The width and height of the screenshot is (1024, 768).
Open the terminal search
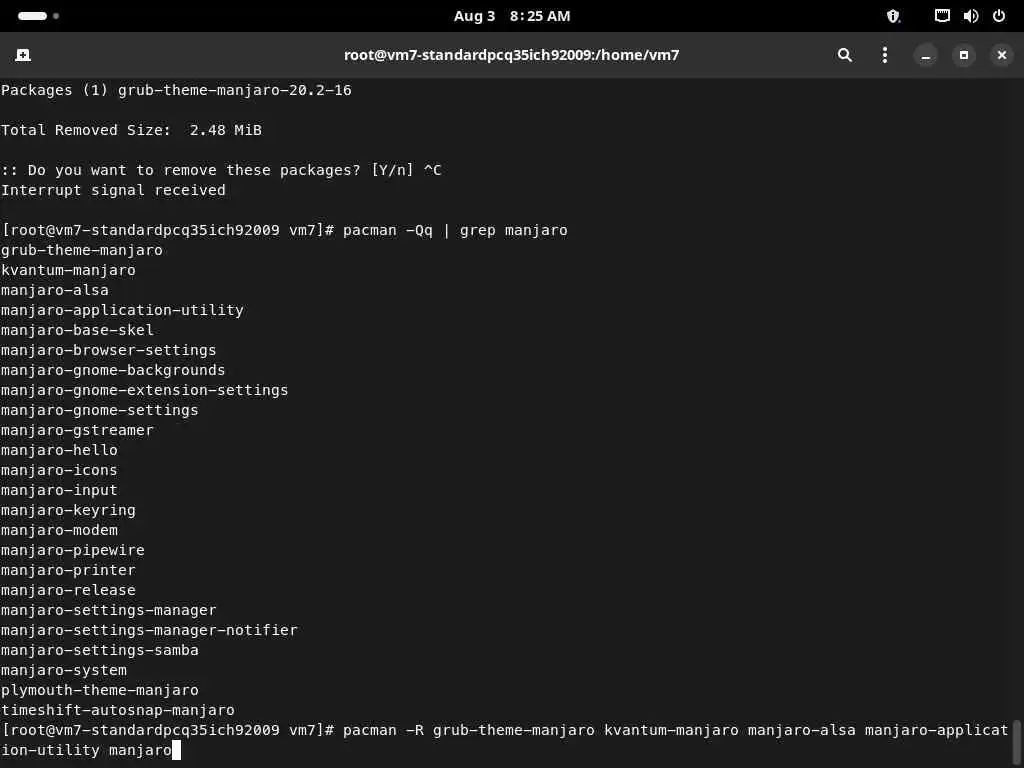844,55
